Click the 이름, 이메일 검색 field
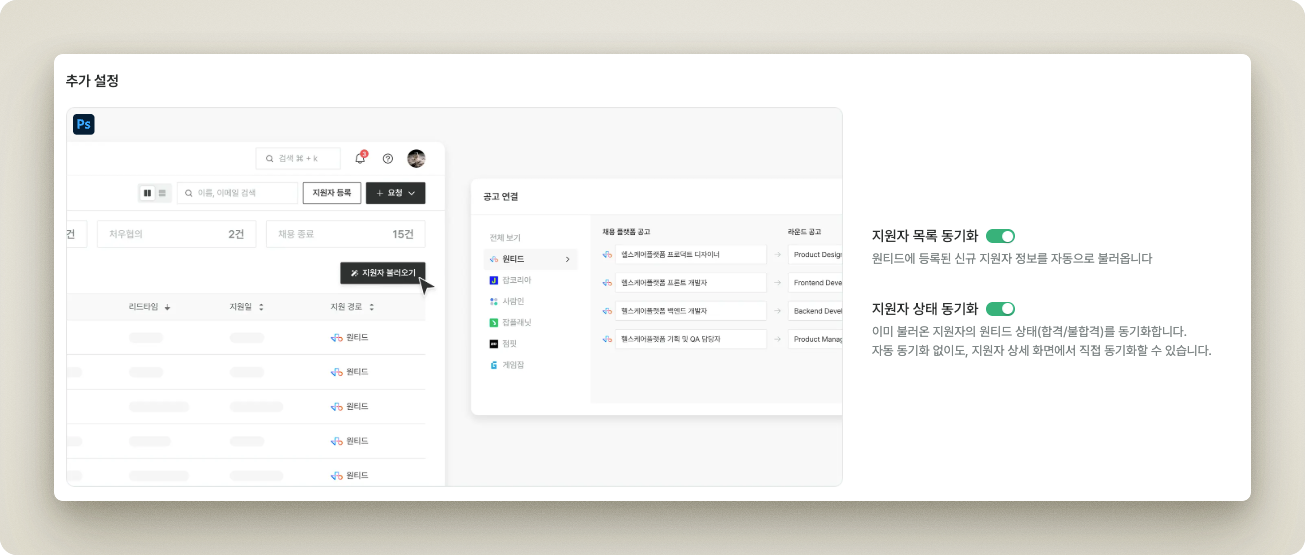Screen dimensions: 1305x555 point(238,193)
